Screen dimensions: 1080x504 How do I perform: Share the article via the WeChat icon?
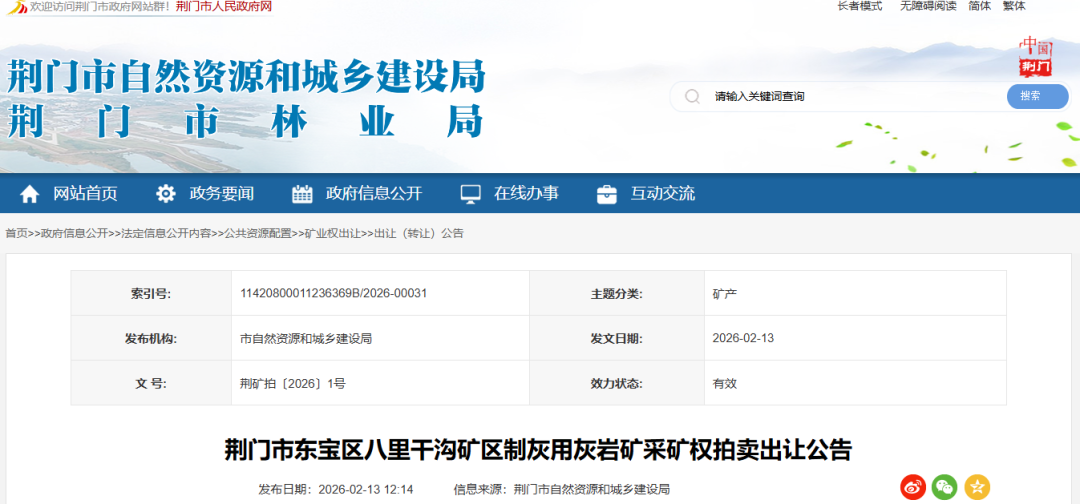pyautogui.click(x=944, y=487)
